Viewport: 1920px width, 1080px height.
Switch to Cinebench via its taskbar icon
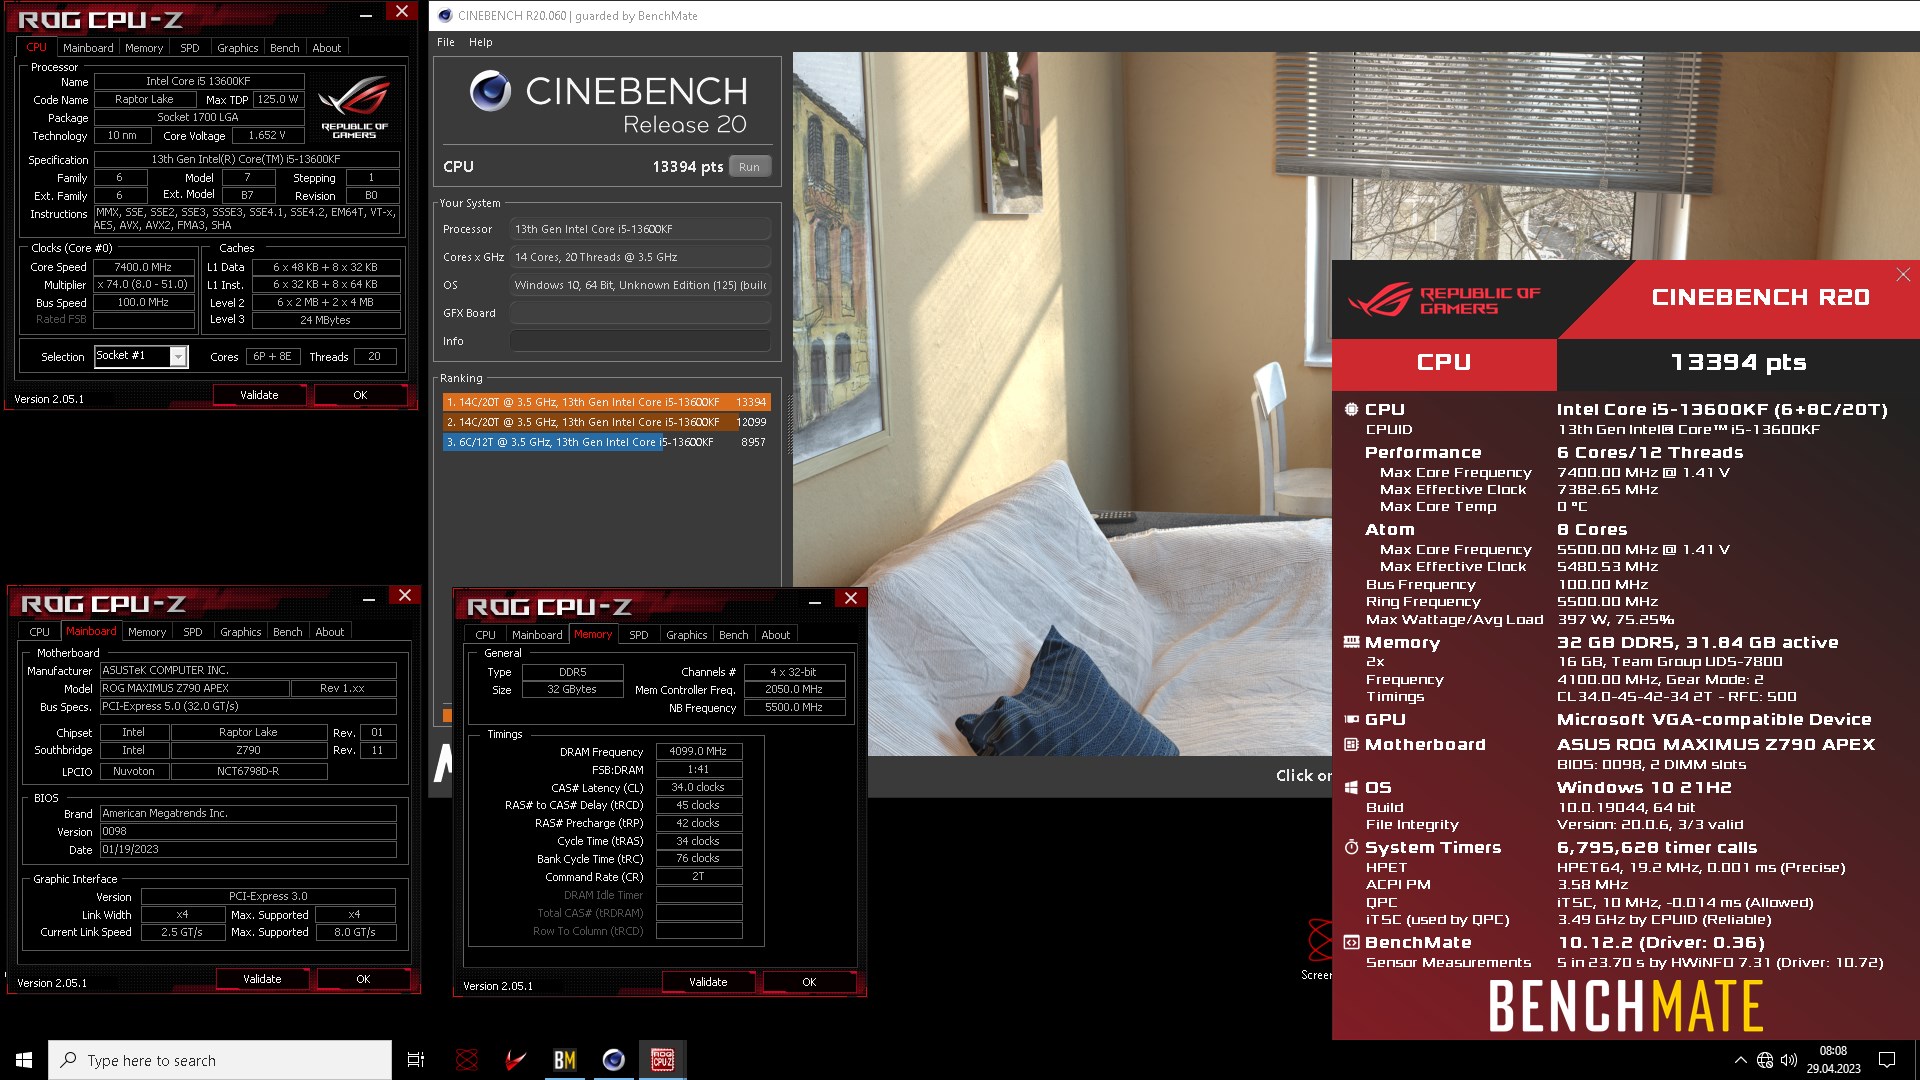613,1060
